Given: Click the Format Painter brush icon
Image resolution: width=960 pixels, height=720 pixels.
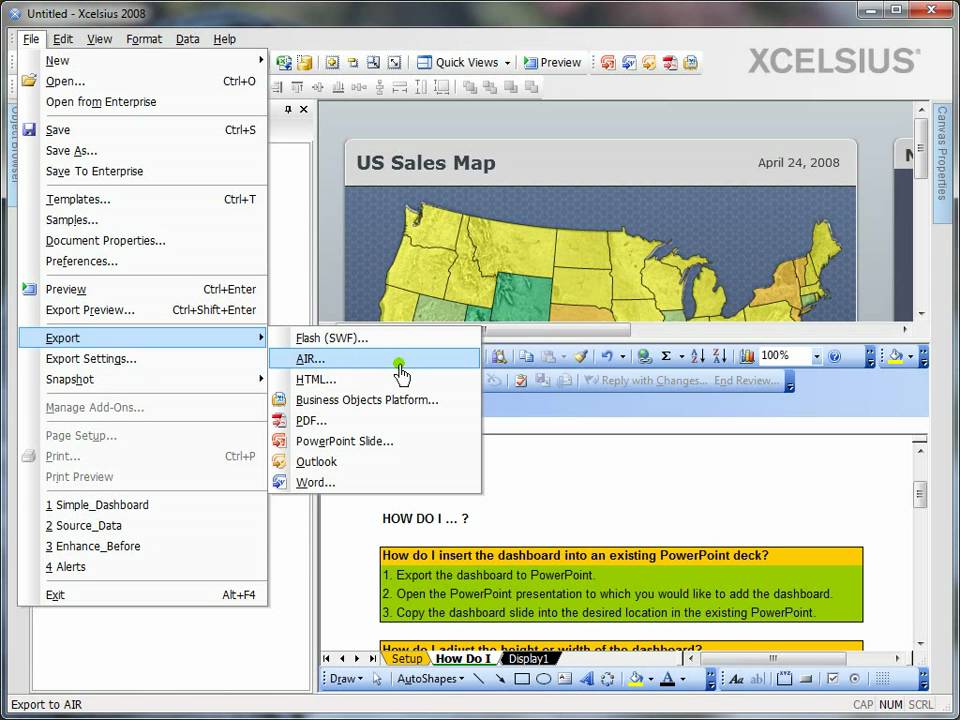Looking at the screenshot, I should click(x=581, y=356).
